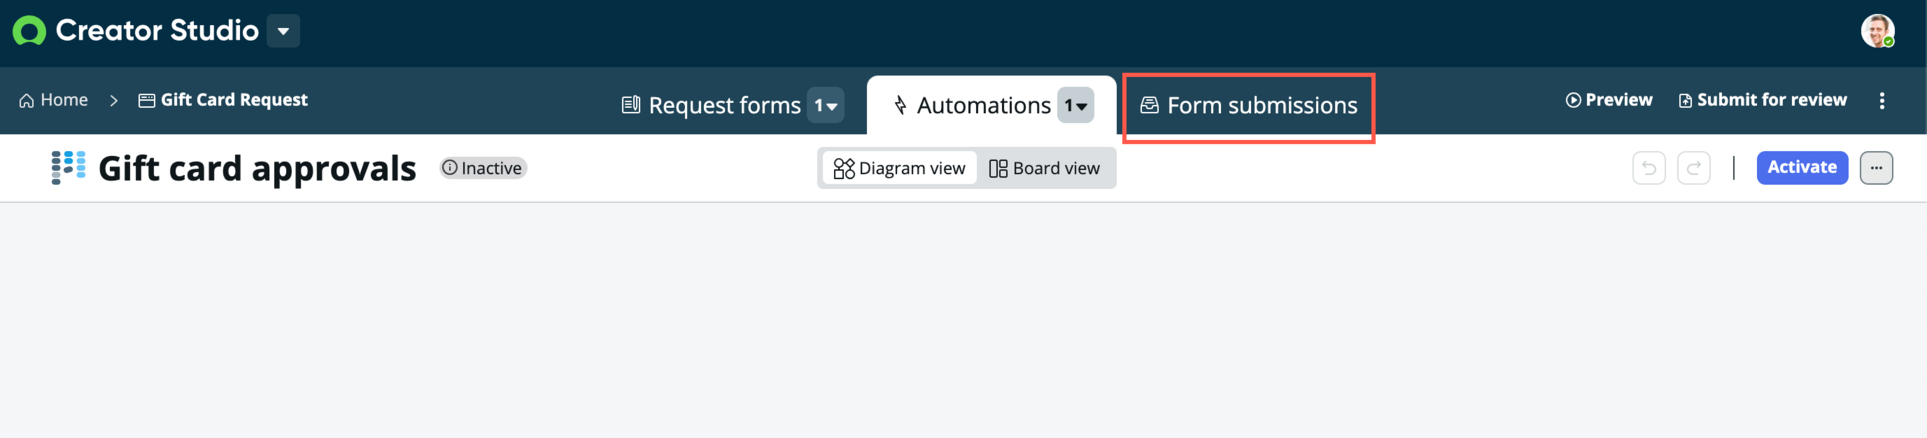The width and height of the screenshot is (1927, 438).
Task: Open the Form submissions tab
Action: [x=1249, y=105]
